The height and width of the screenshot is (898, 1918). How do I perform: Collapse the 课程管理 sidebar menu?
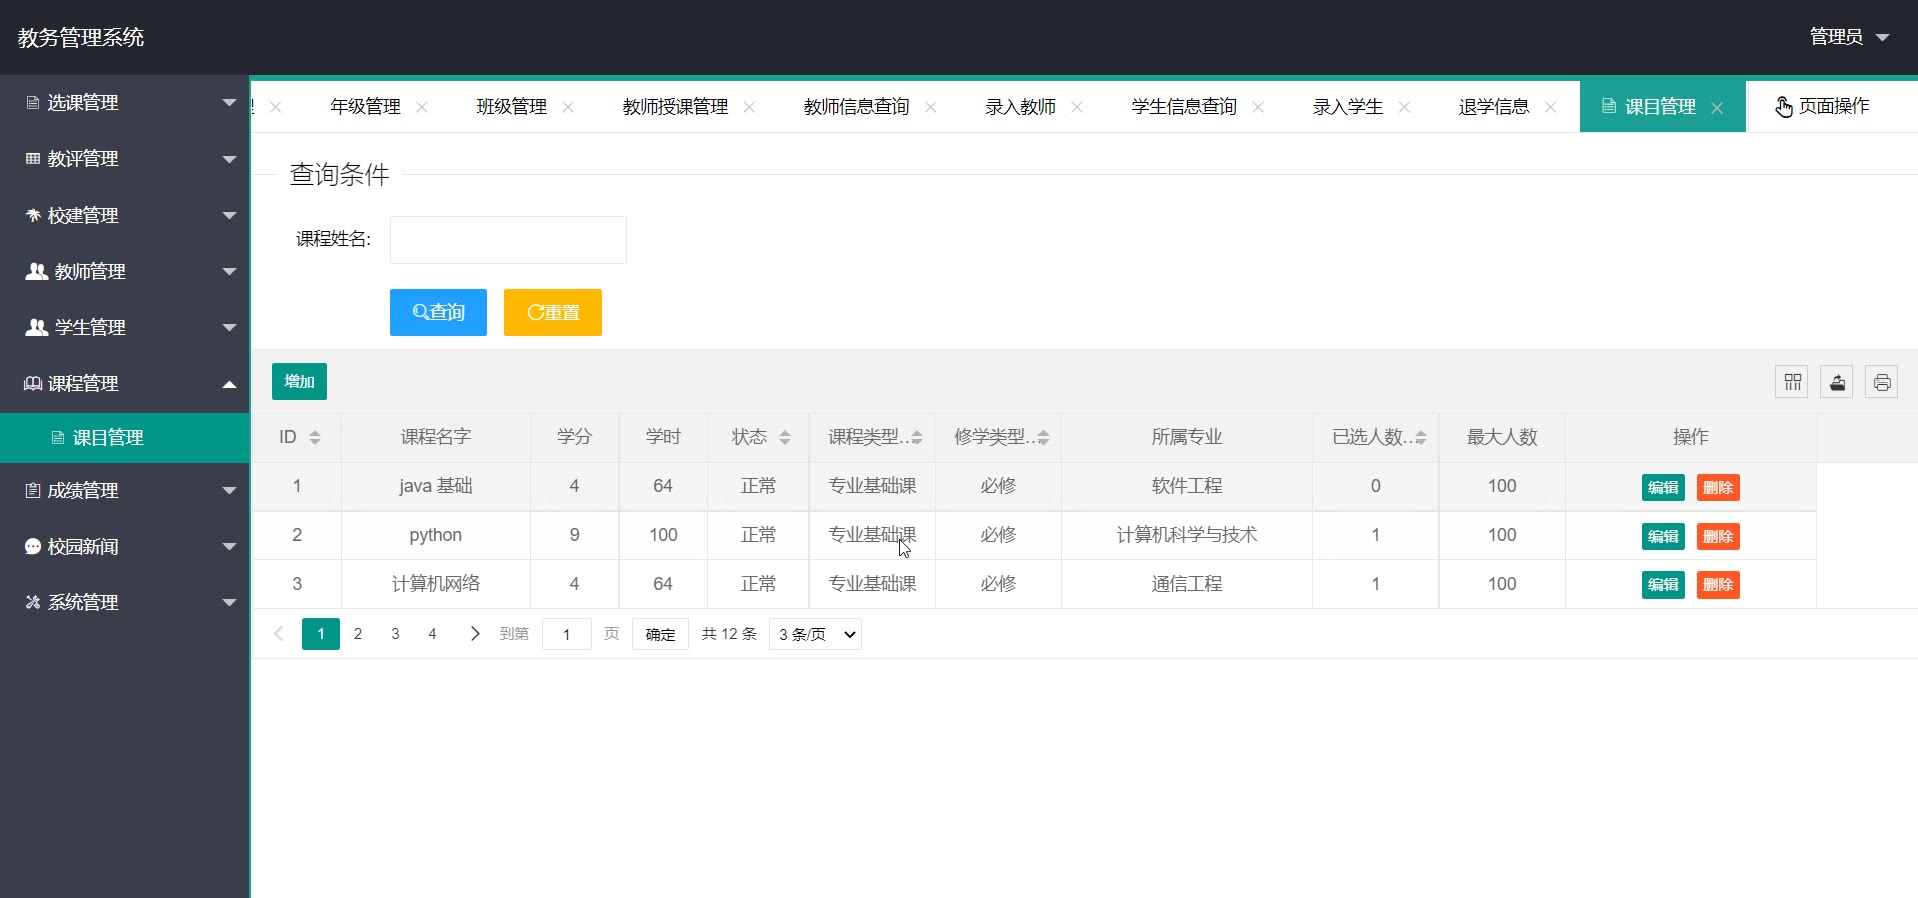coord(125,383)
